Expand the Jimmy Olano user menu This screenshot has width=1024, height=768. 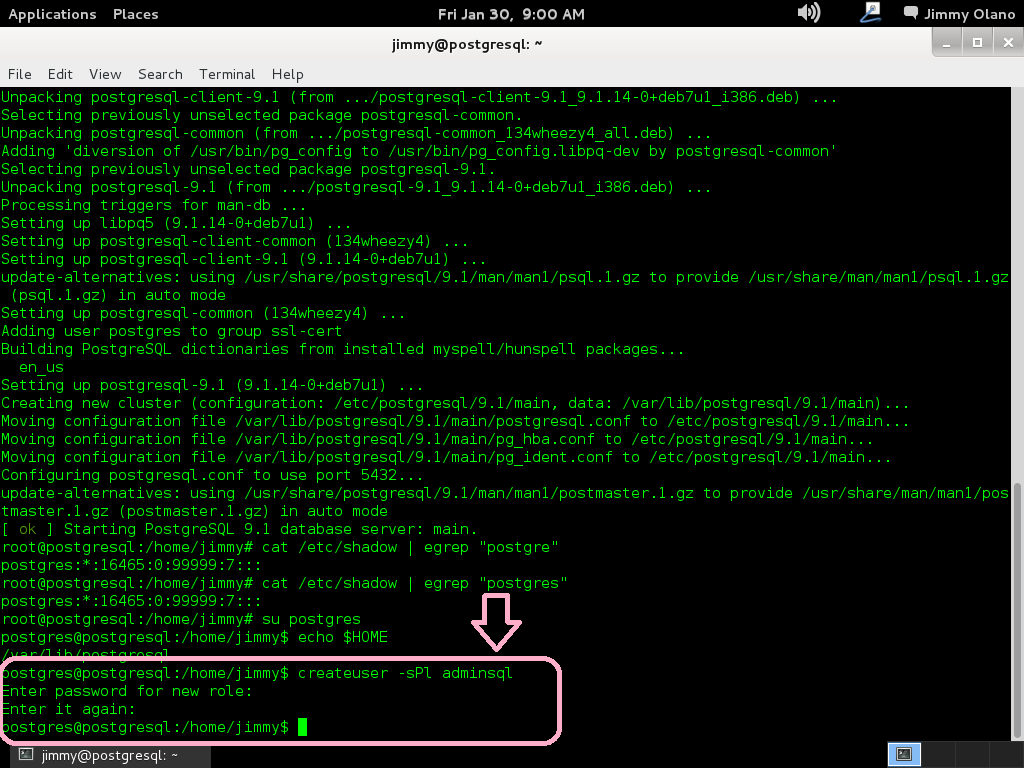[x=958, y=14]
